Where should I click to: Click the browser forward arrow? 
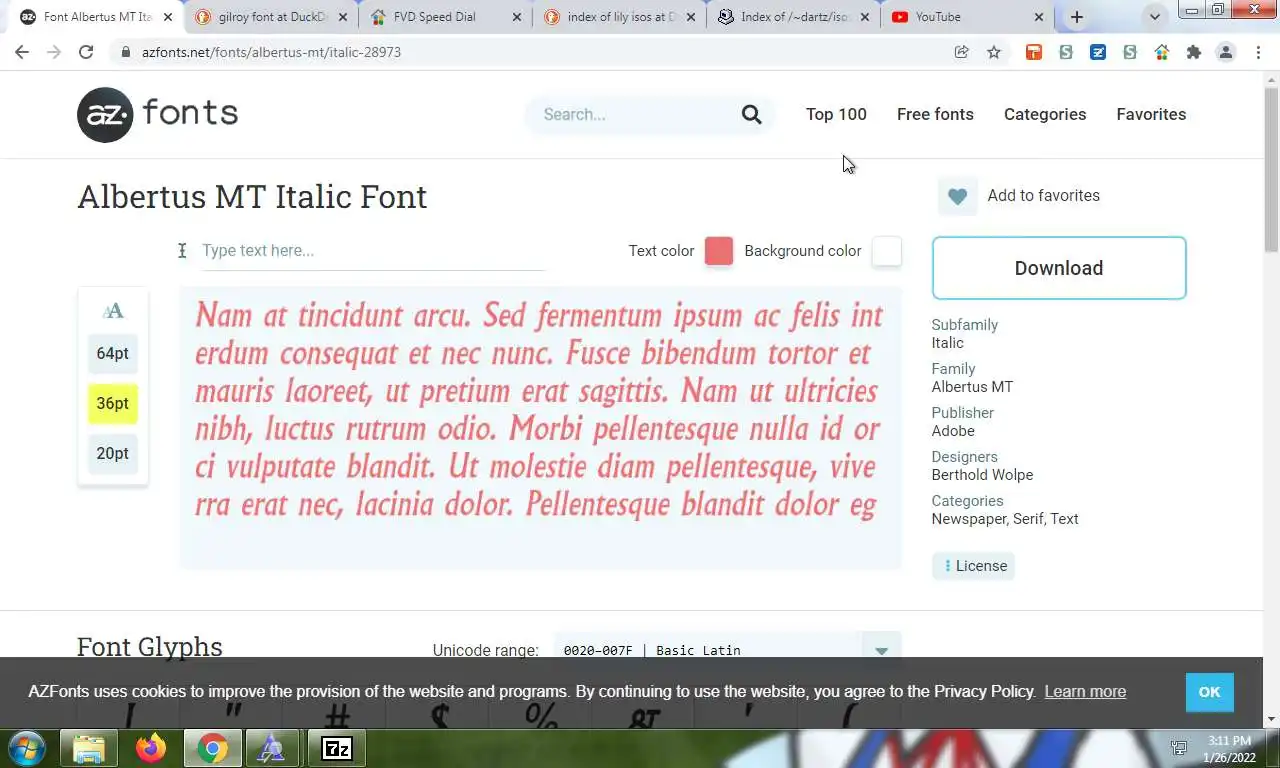pyautogui.click(x=54, y=52)
